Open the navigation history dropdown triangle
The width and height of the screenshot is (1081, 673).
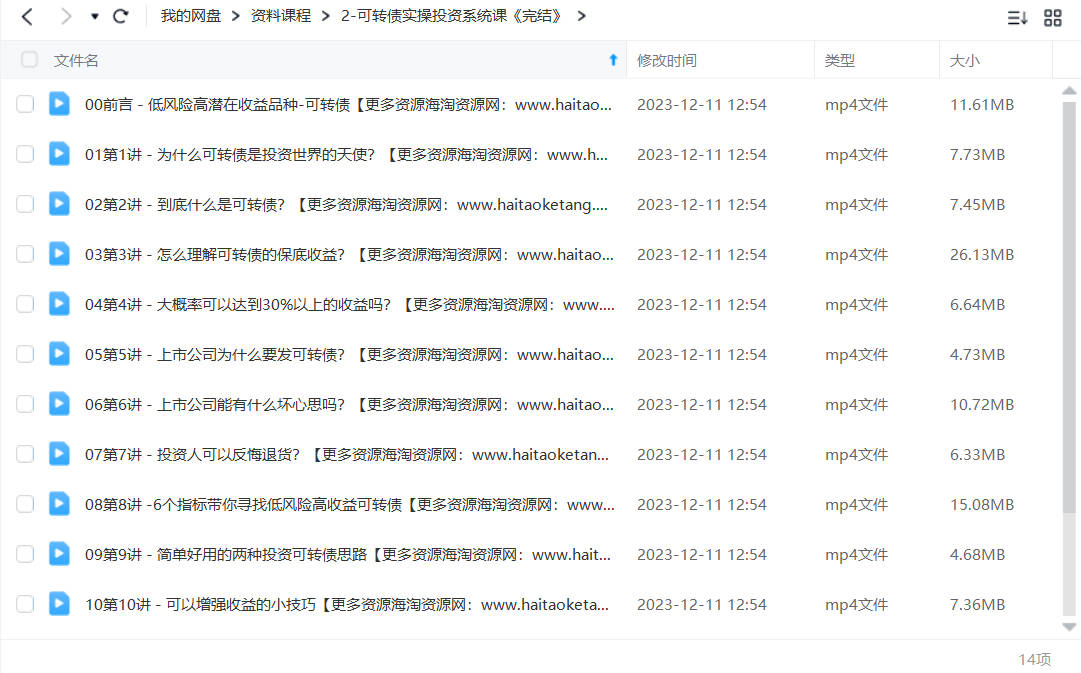tap(94, 17)
